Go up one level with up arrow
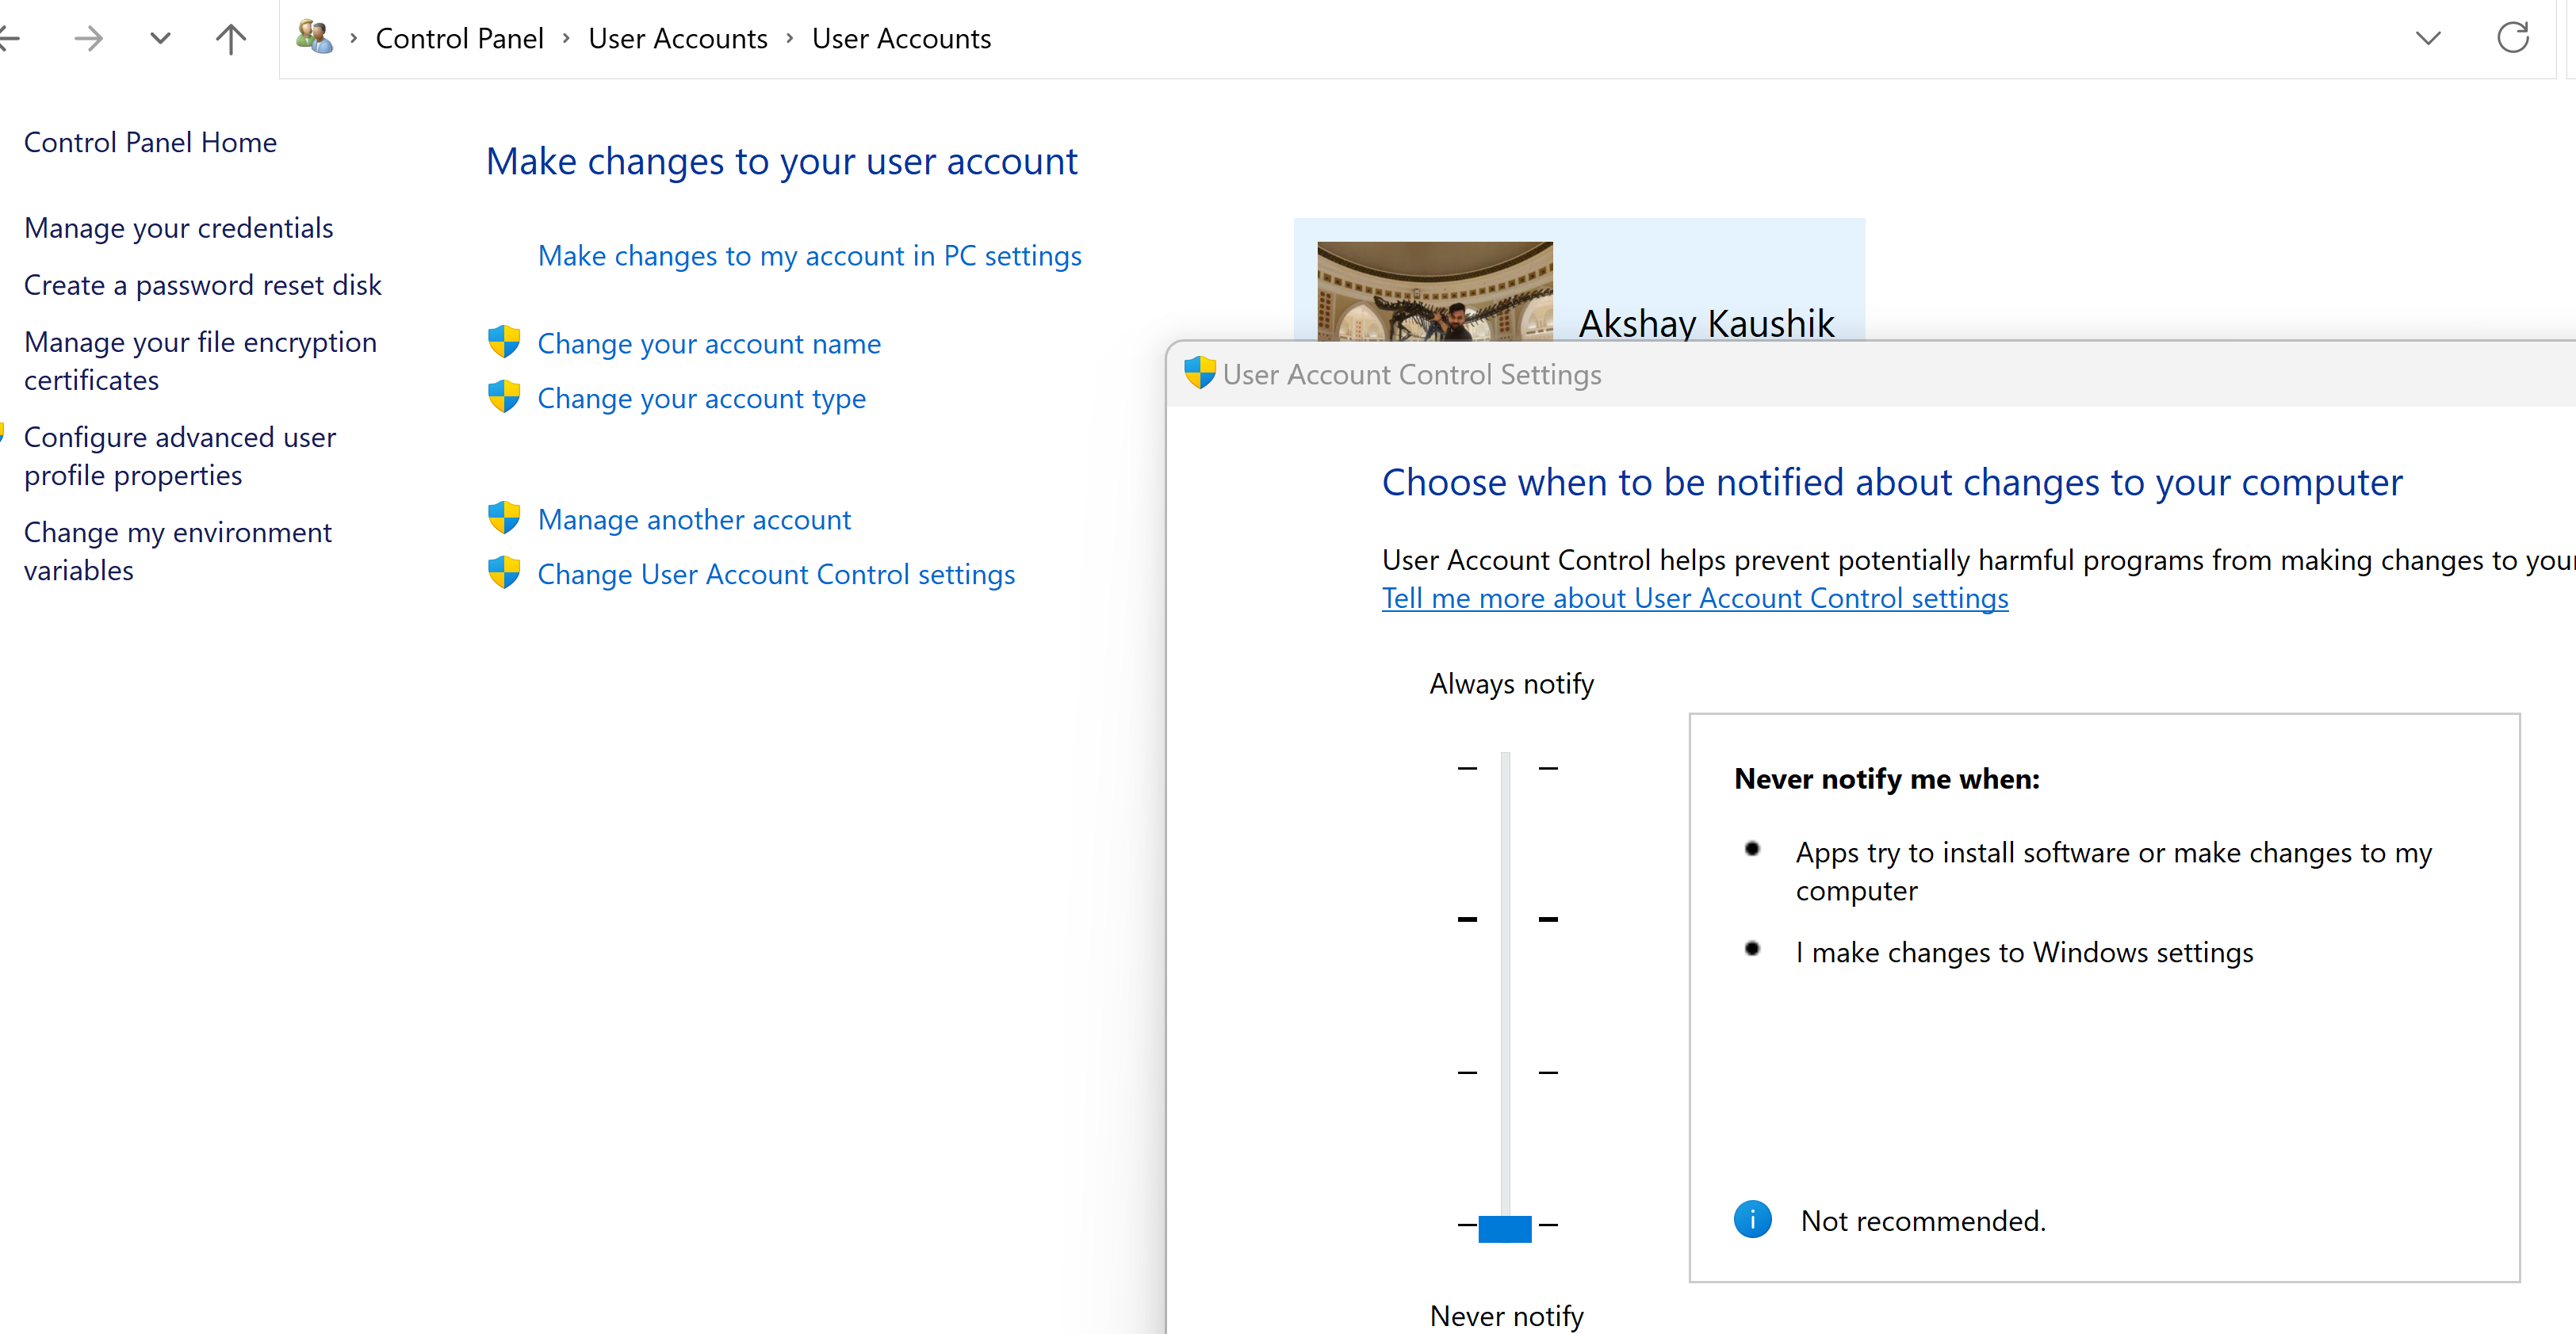2576x1334 pixels. click(x=231, y=39)
